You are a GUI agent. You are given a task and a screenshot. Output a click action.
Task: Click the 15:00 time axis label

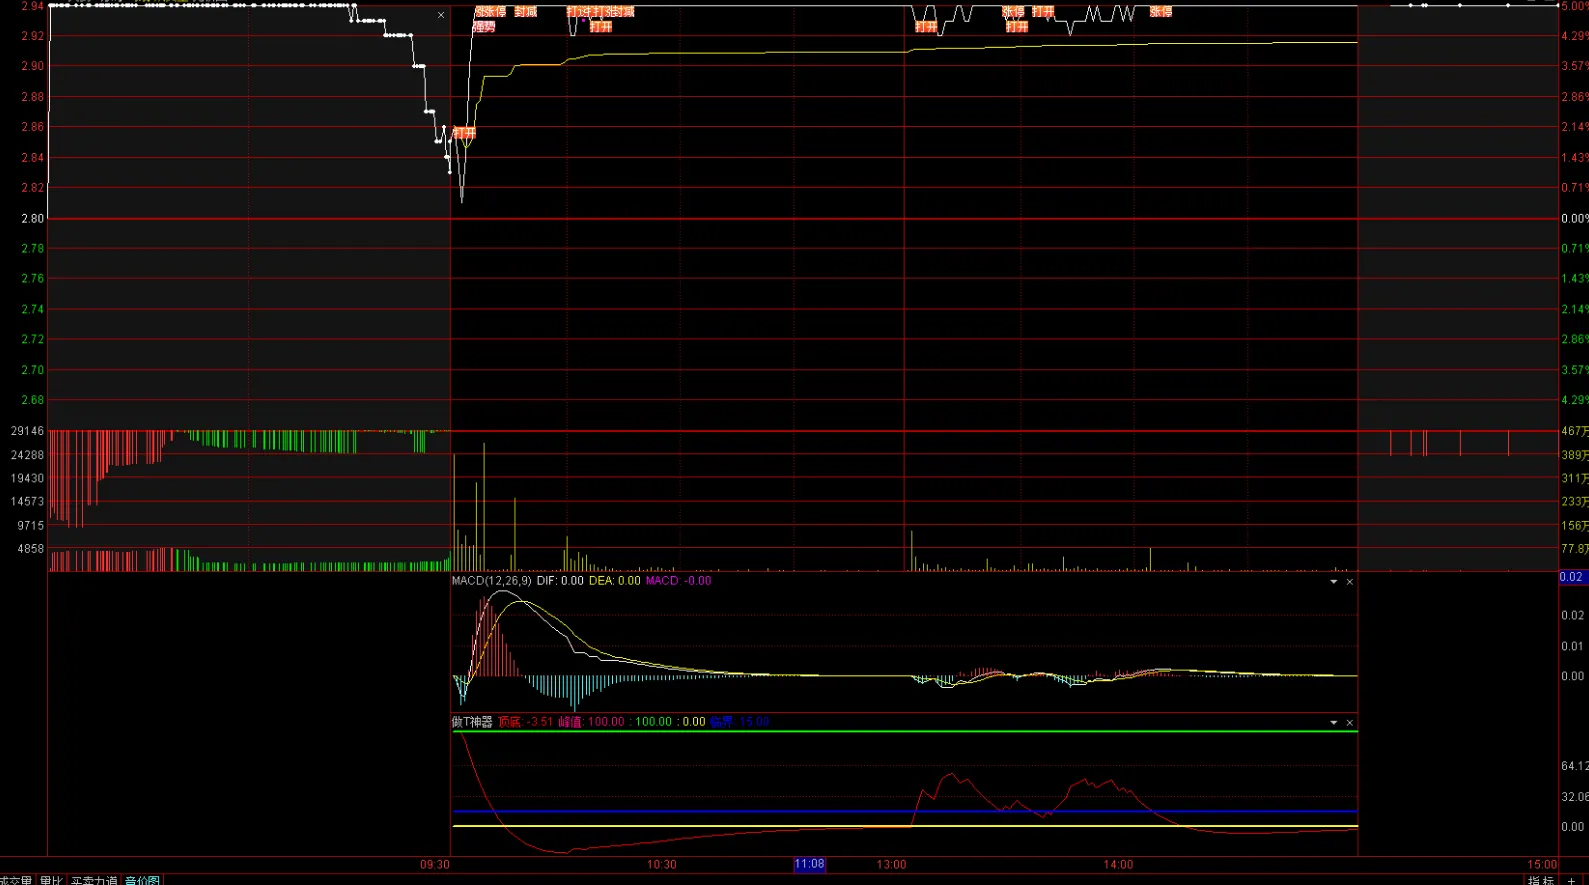point(1542,864)
